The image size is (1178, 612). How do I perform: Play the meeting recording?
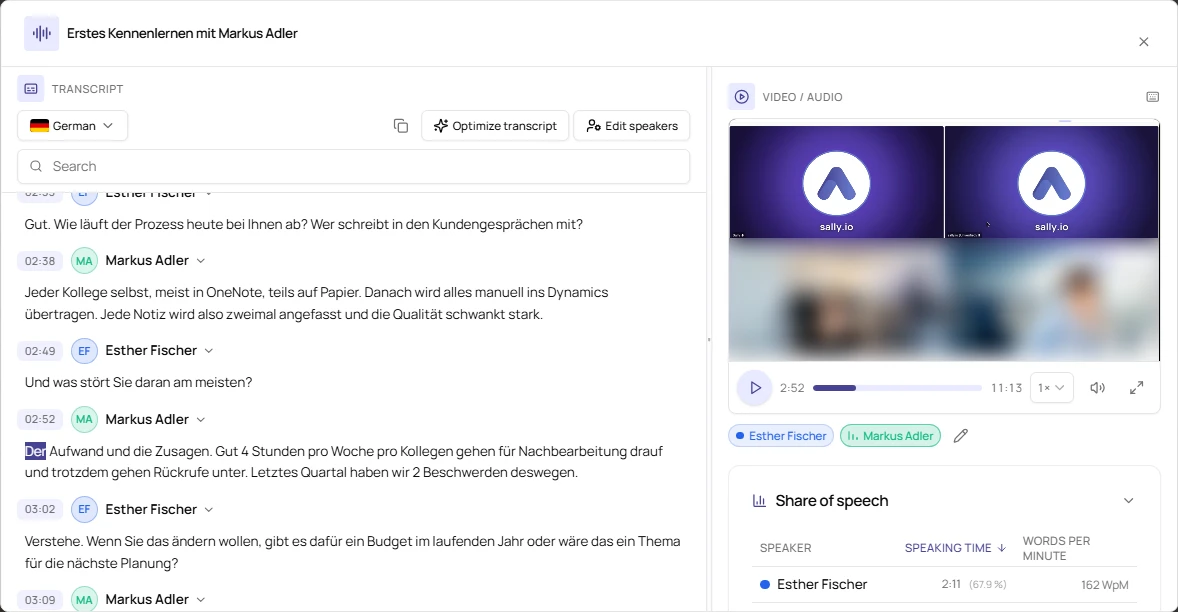755,387
